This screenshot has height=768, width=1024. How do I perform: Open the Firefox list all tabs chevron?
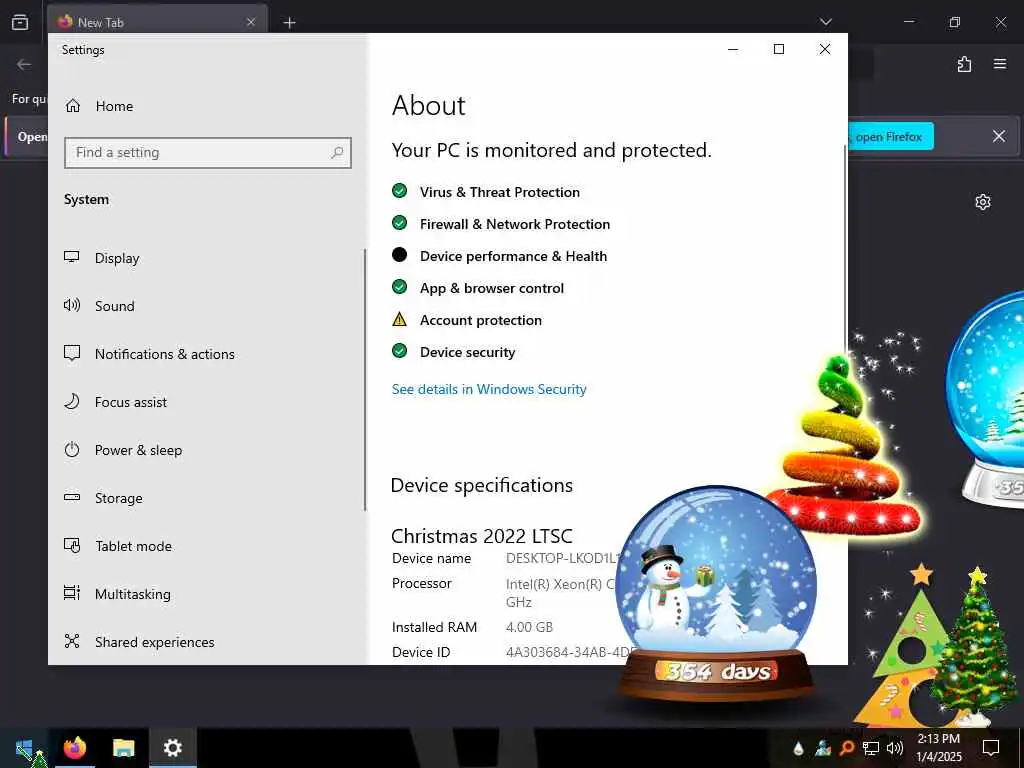pos(825,22)
